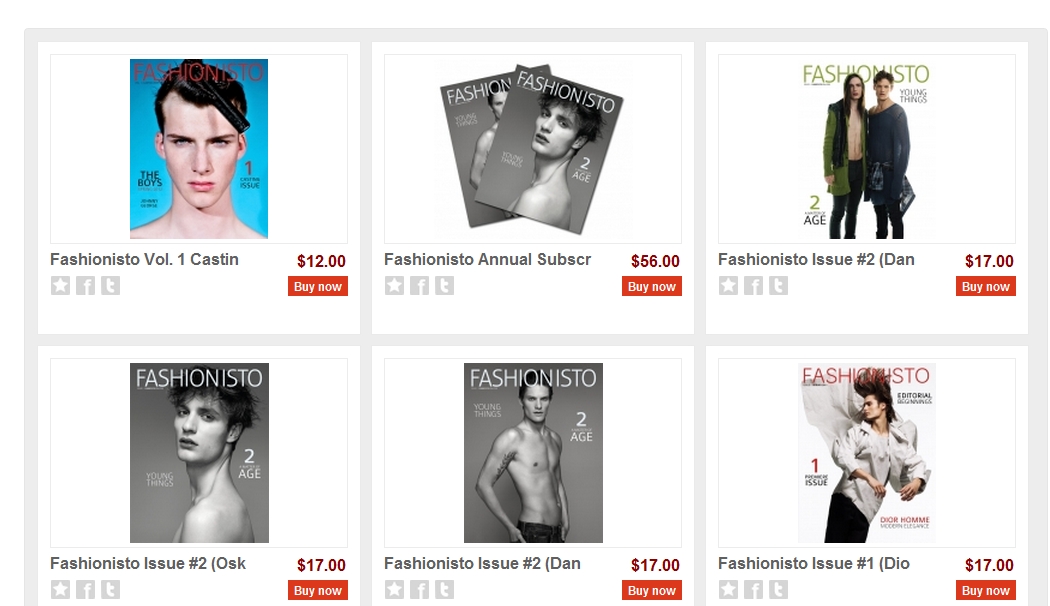The width and height of the screenshot is (1050, 606).
Task: Buy now the $56.00 Annual Subscription
Action: pyautogui.click(x=652, y=287)
